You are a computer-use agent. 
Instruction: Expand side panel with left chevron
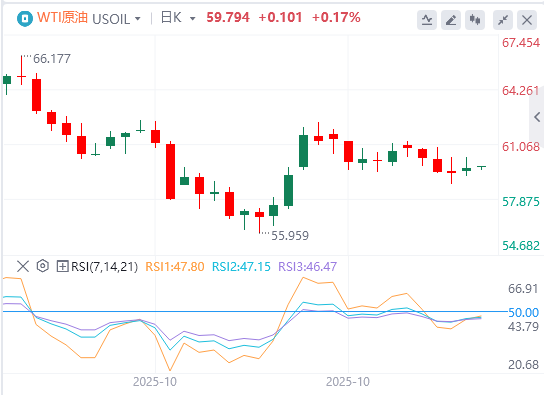point(537,117)
